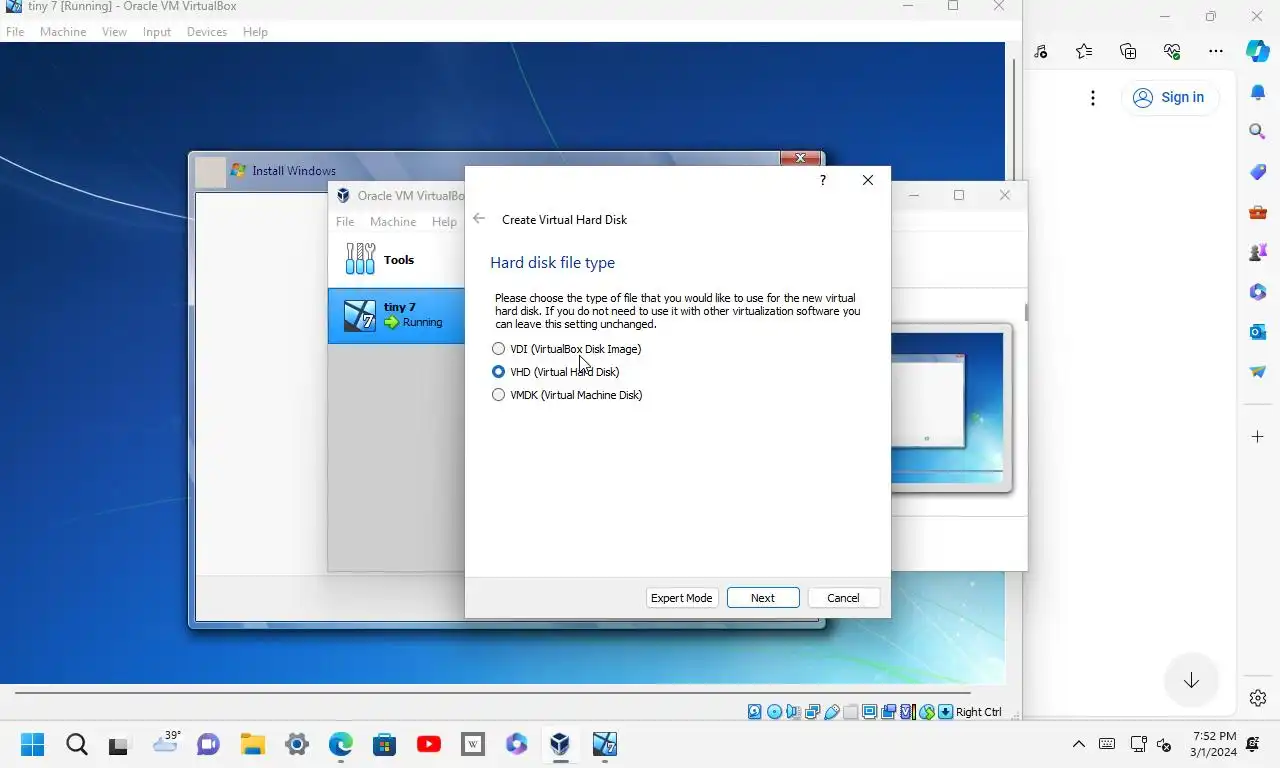1280x768 pixels.
Task: Open File menu in VirtualBox Manager
Action: coord(345,222)
